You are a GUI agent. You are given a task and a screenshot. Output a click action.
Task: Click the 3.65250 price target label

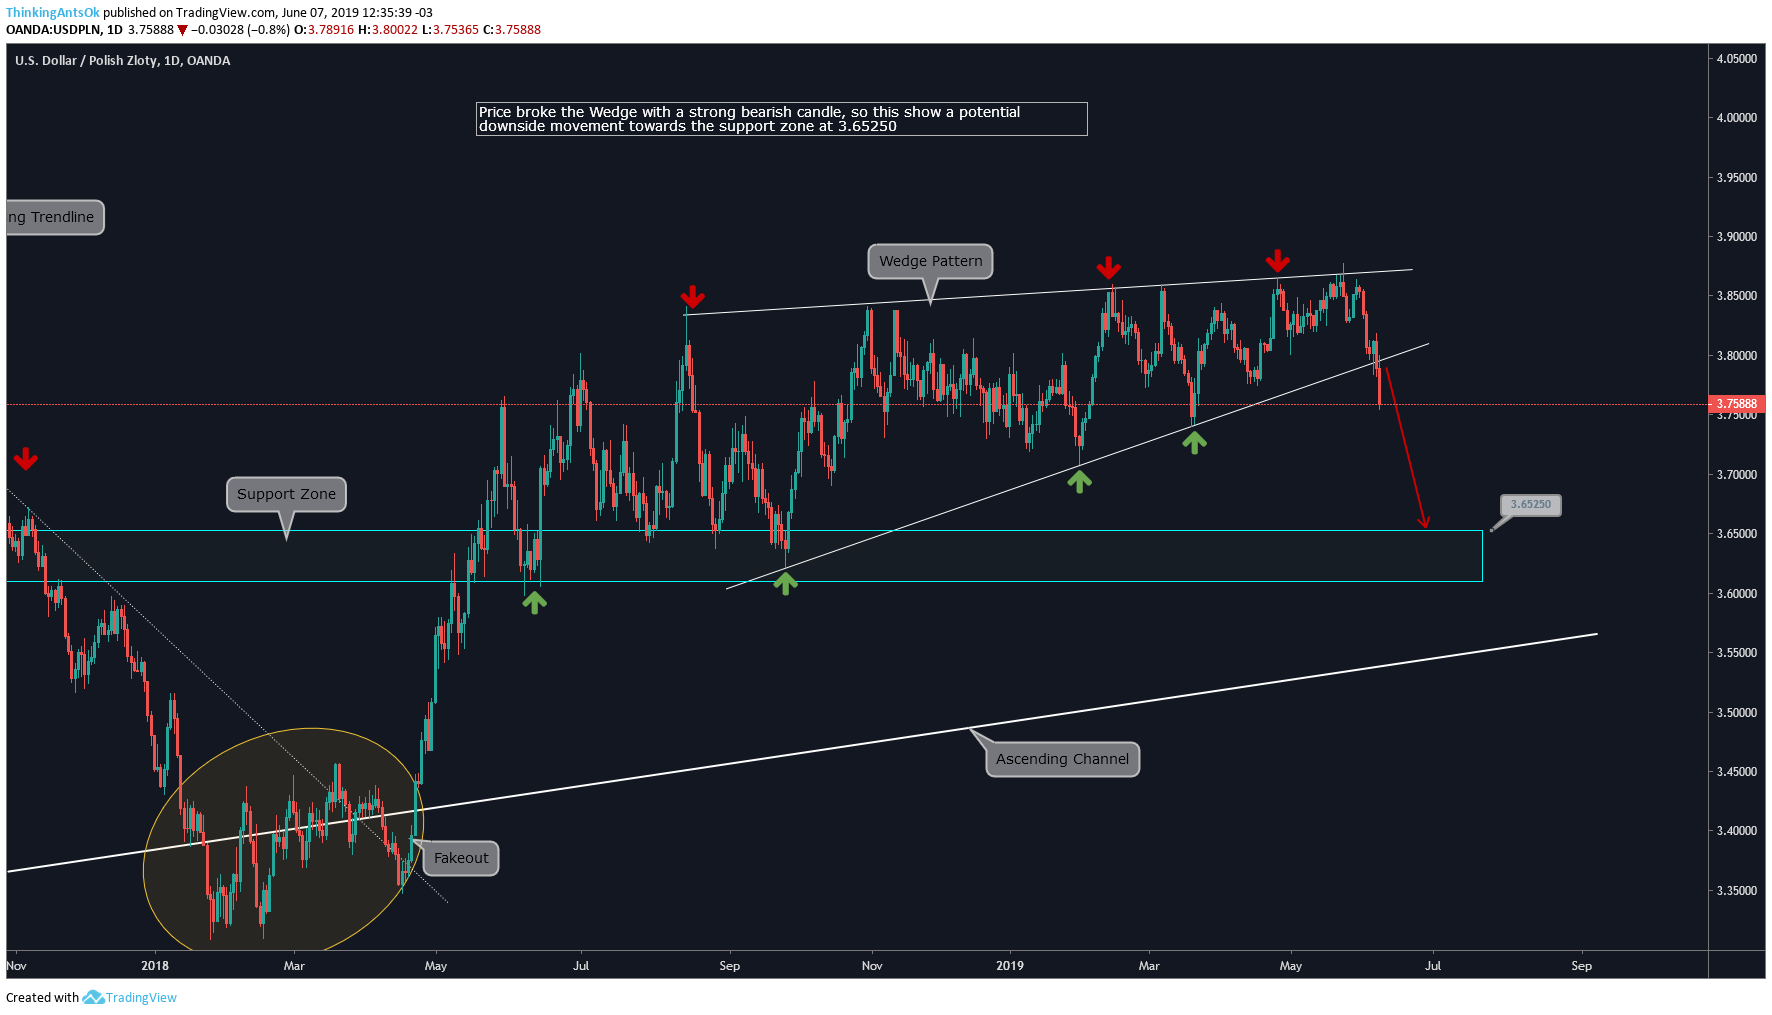(x=1530, y=505)
